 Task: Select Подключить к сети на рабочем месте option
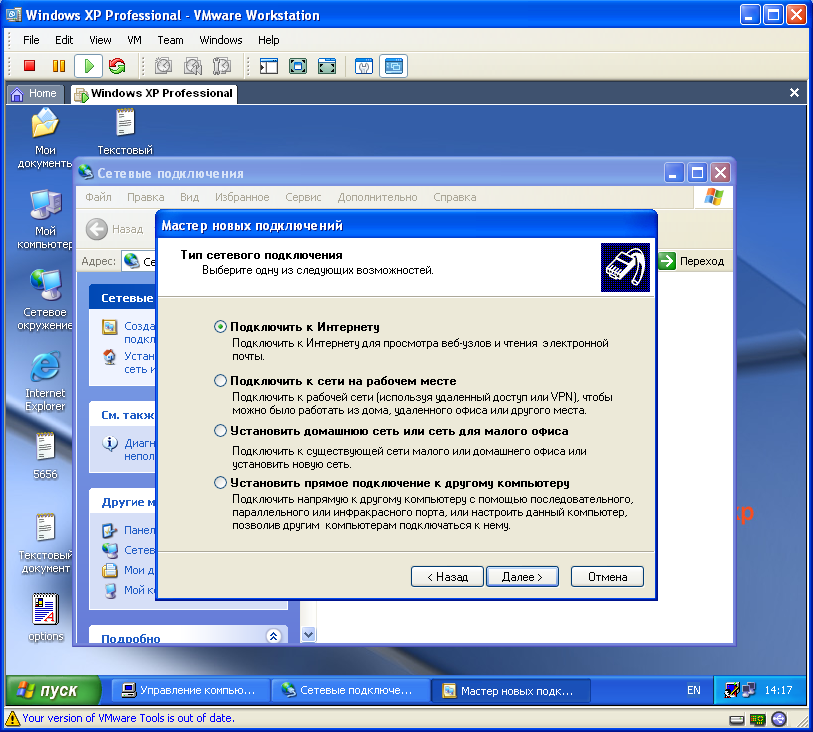(220, 381)
